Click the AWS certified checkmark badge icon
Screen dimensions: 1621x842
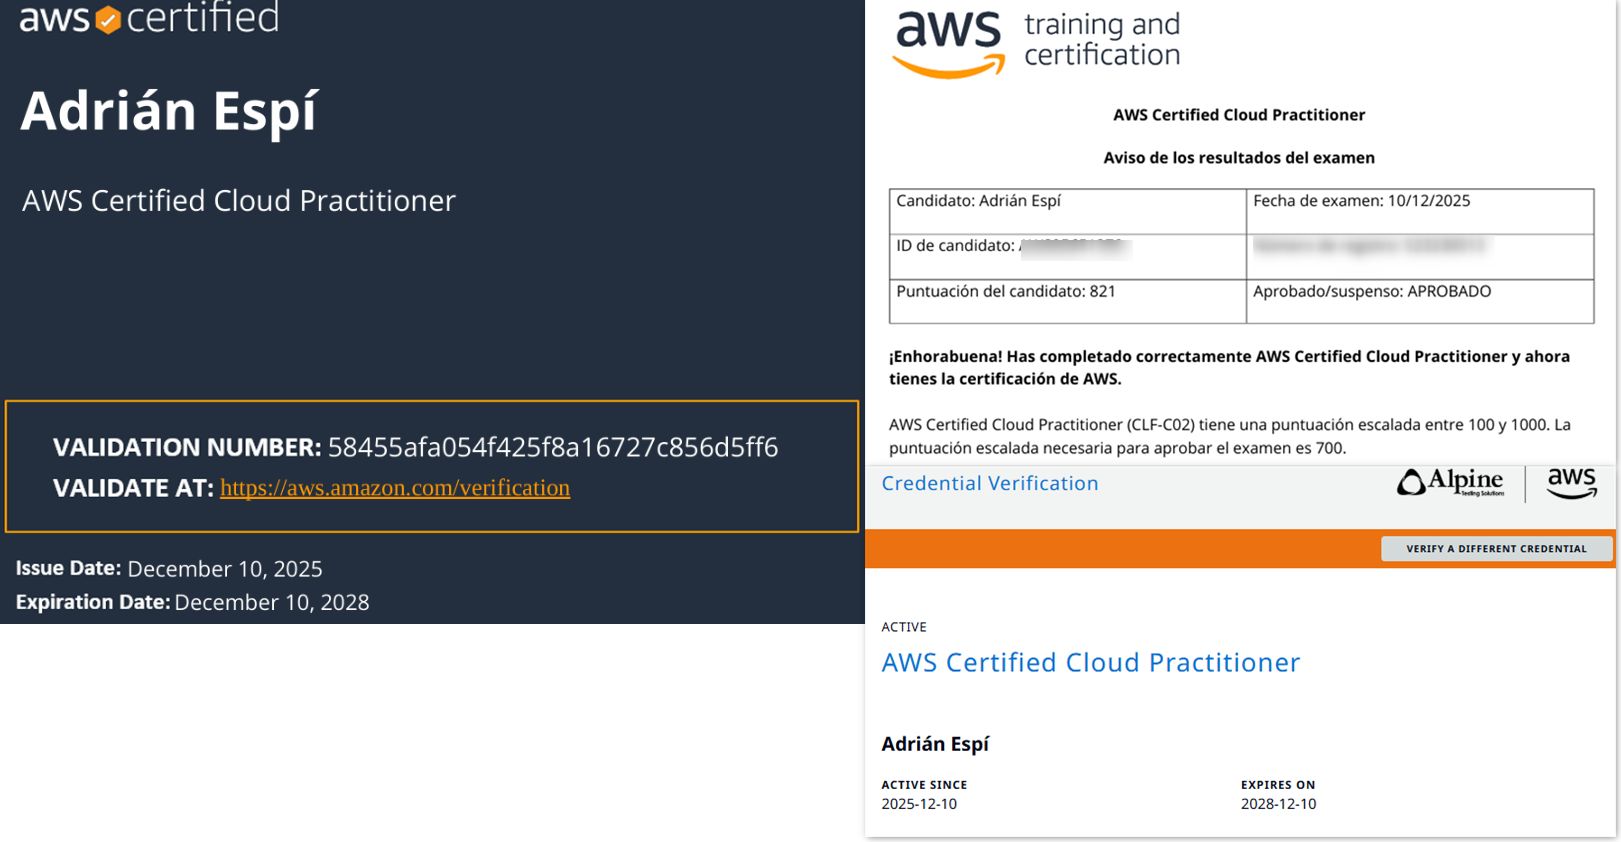pyautogui.click(x=108, y=20)
